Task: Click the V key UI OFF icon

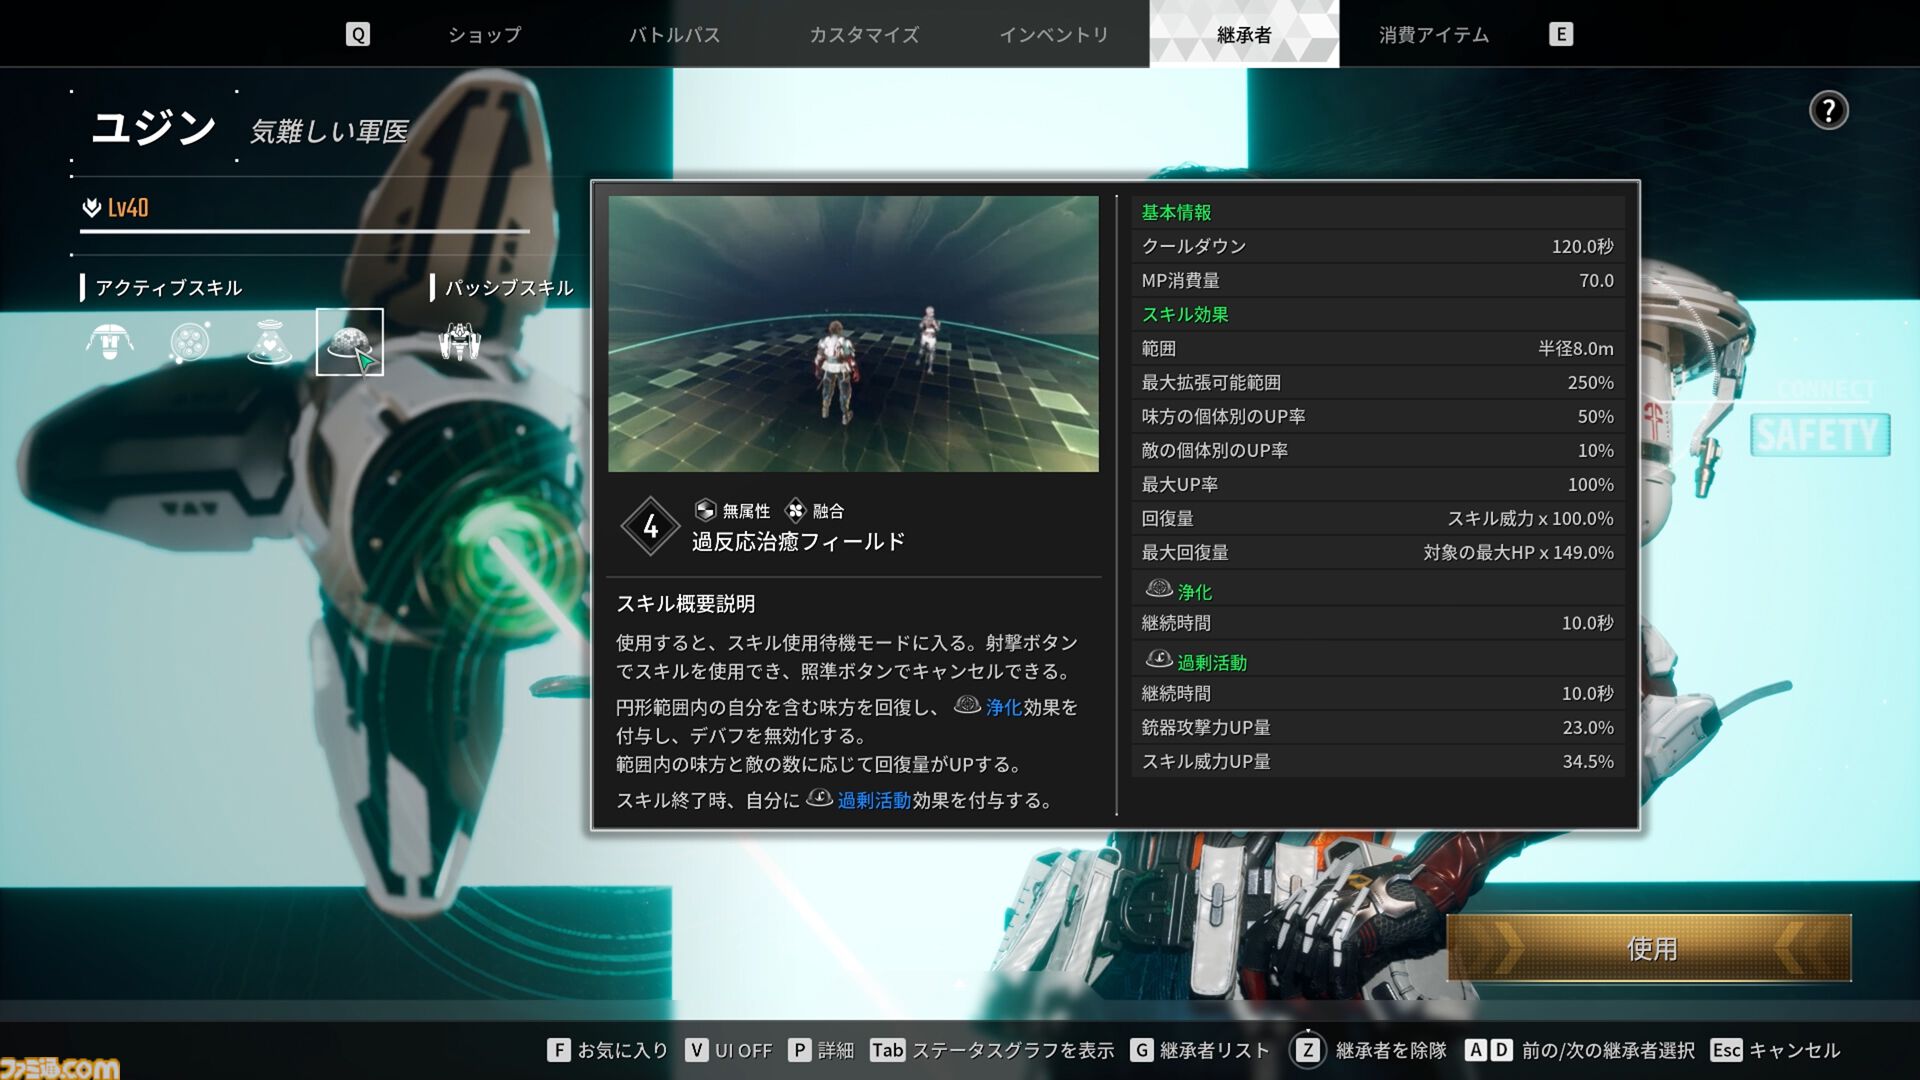Action: coord(696,1050)
